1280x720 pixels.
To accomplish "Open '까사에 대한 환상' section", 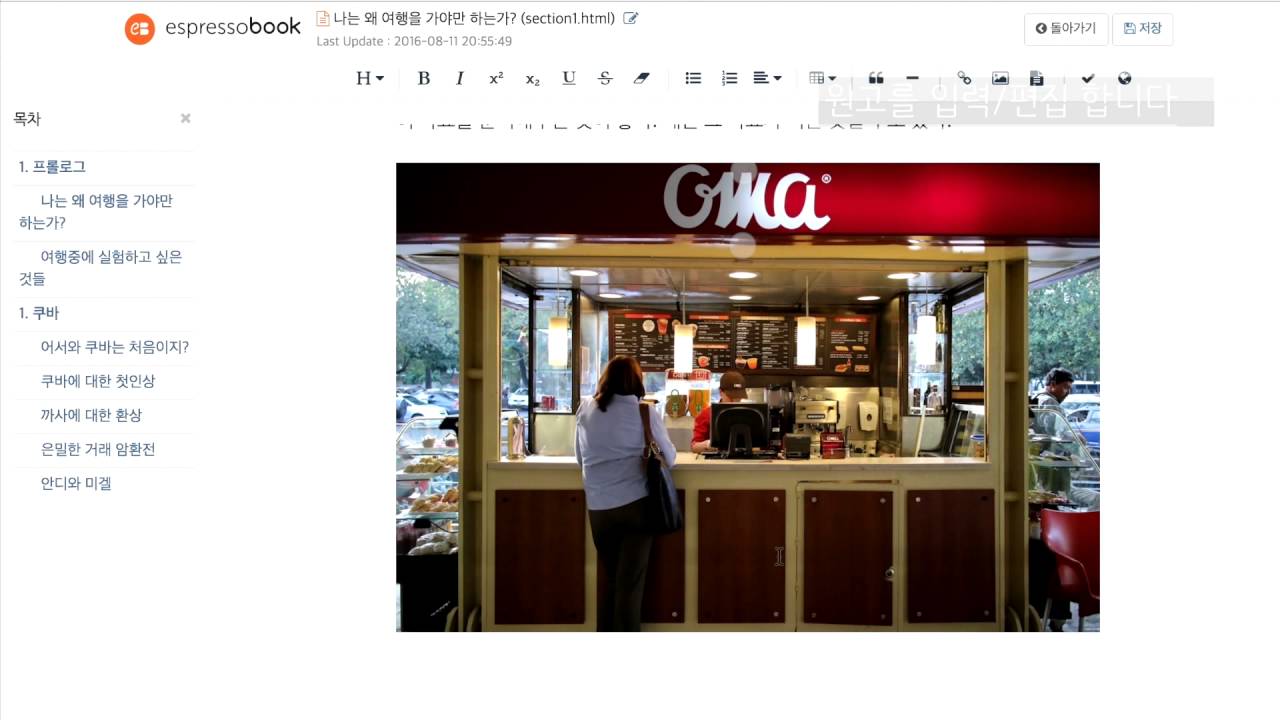I will click(91, 415).
